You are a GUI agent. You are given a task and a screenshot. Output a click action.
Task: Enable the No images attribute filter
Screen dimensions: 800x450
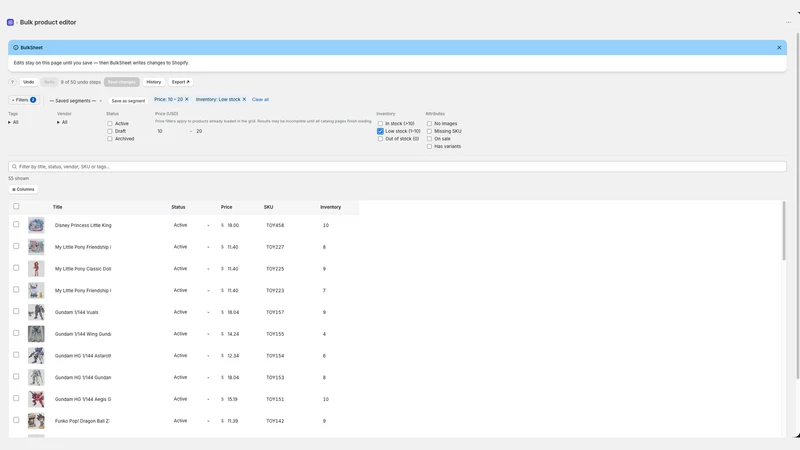(429, 123)
